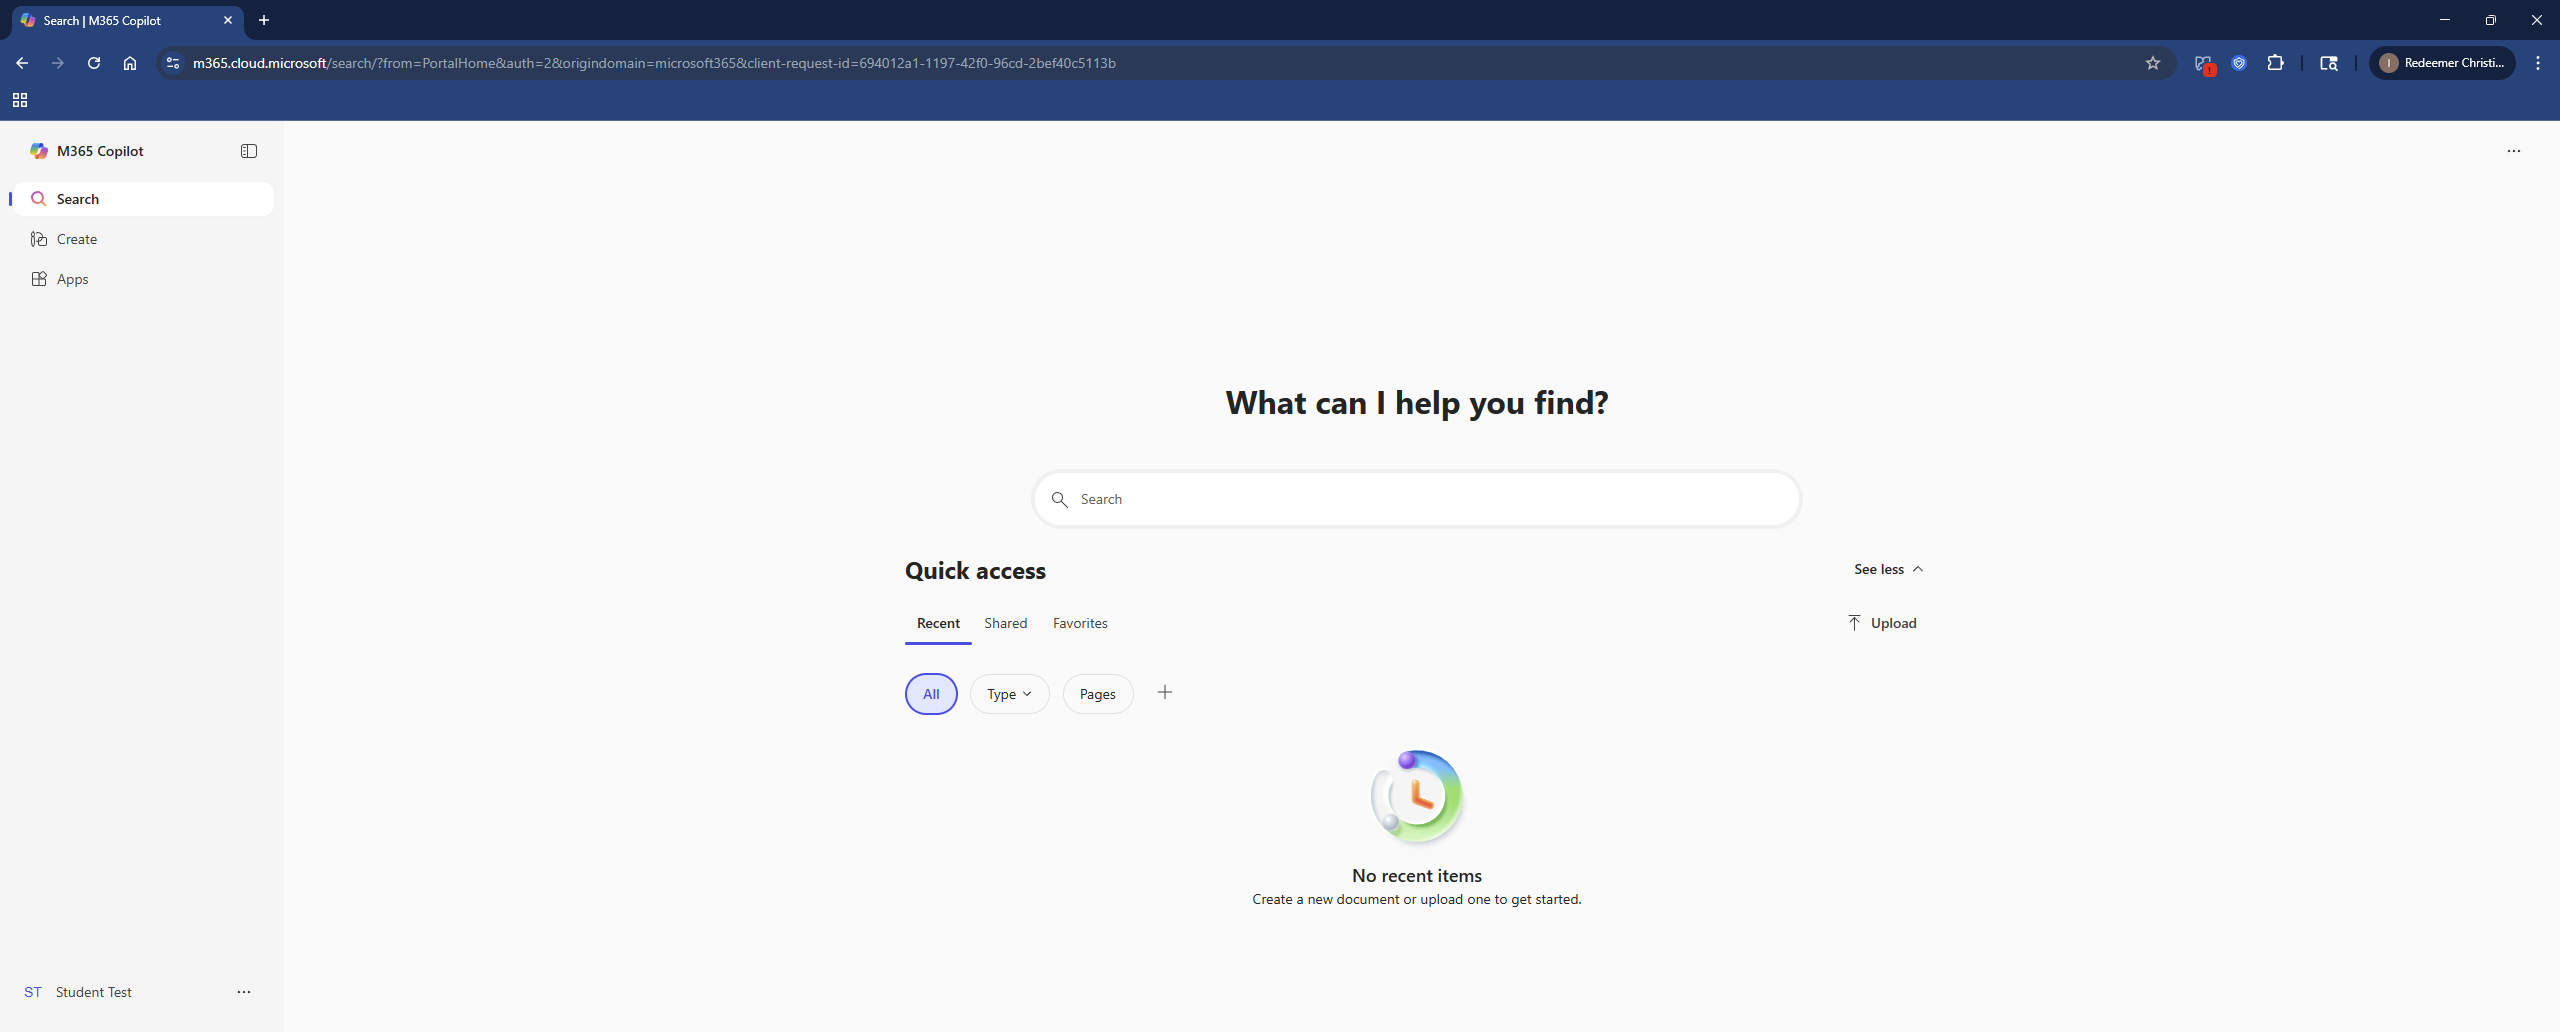Open Apps in the left navigation
The image size is (2560, 1032).
pyautogui.click(x=143, y=279)
